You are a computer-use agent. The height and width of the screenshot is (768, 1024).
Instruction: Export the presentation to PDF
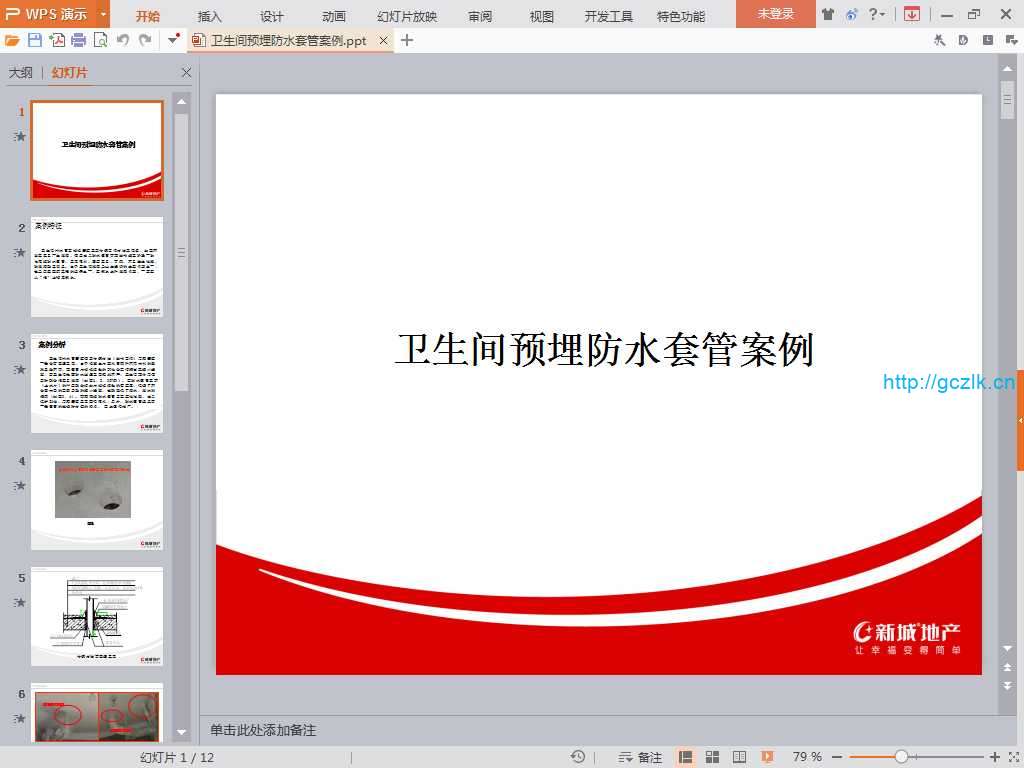57,40
